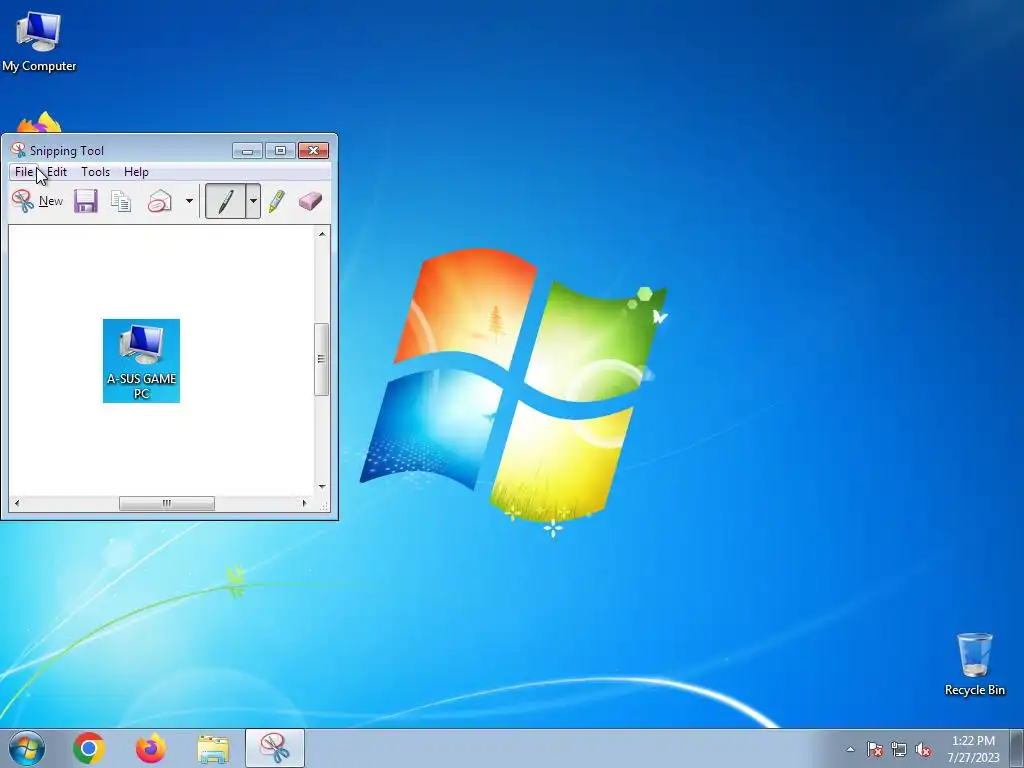Select the pink Eraser tool
The height and width of the screenshot is (768, 1024).
(310, 201)
